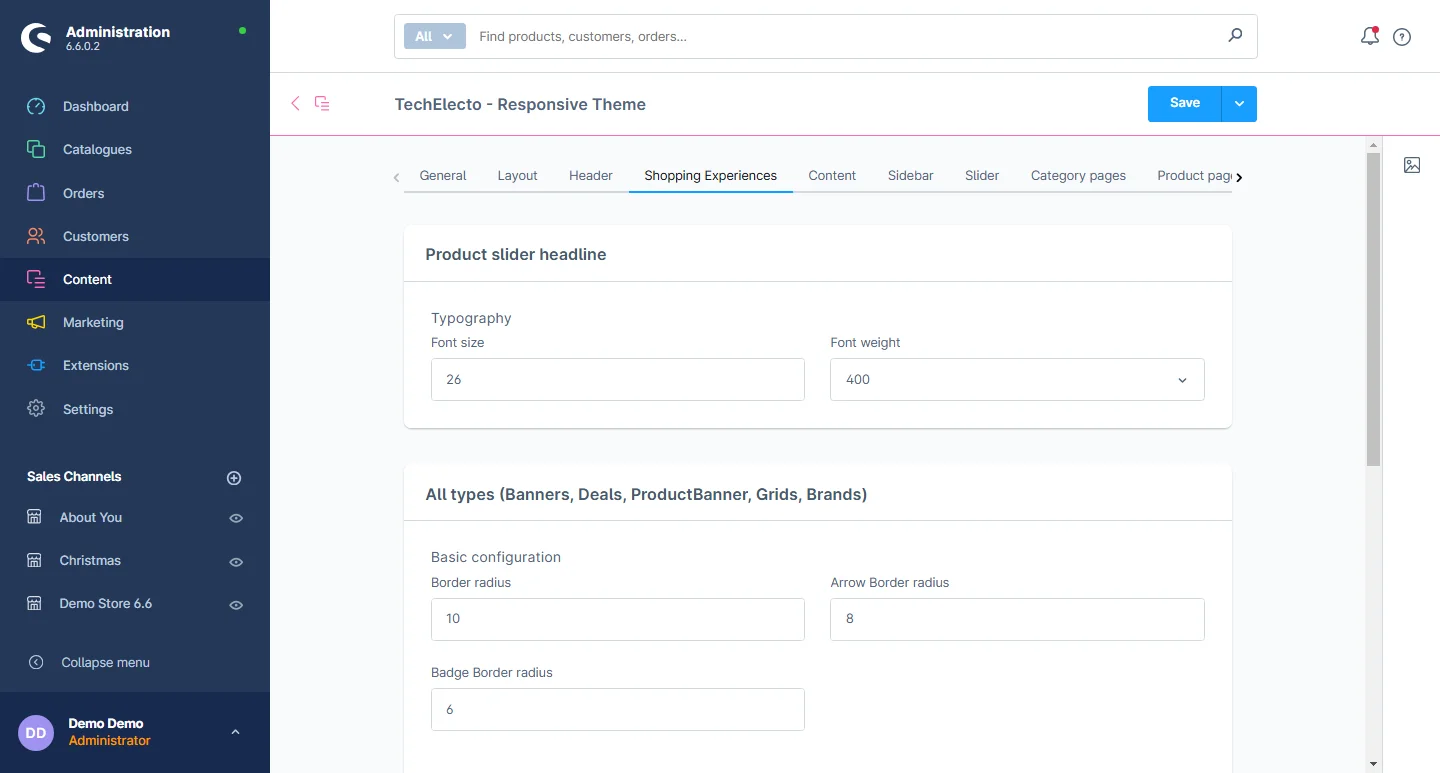Screen dimensions: 1440x773
Task: Go back using the pink arrow
Action: (x=295, y=103)
